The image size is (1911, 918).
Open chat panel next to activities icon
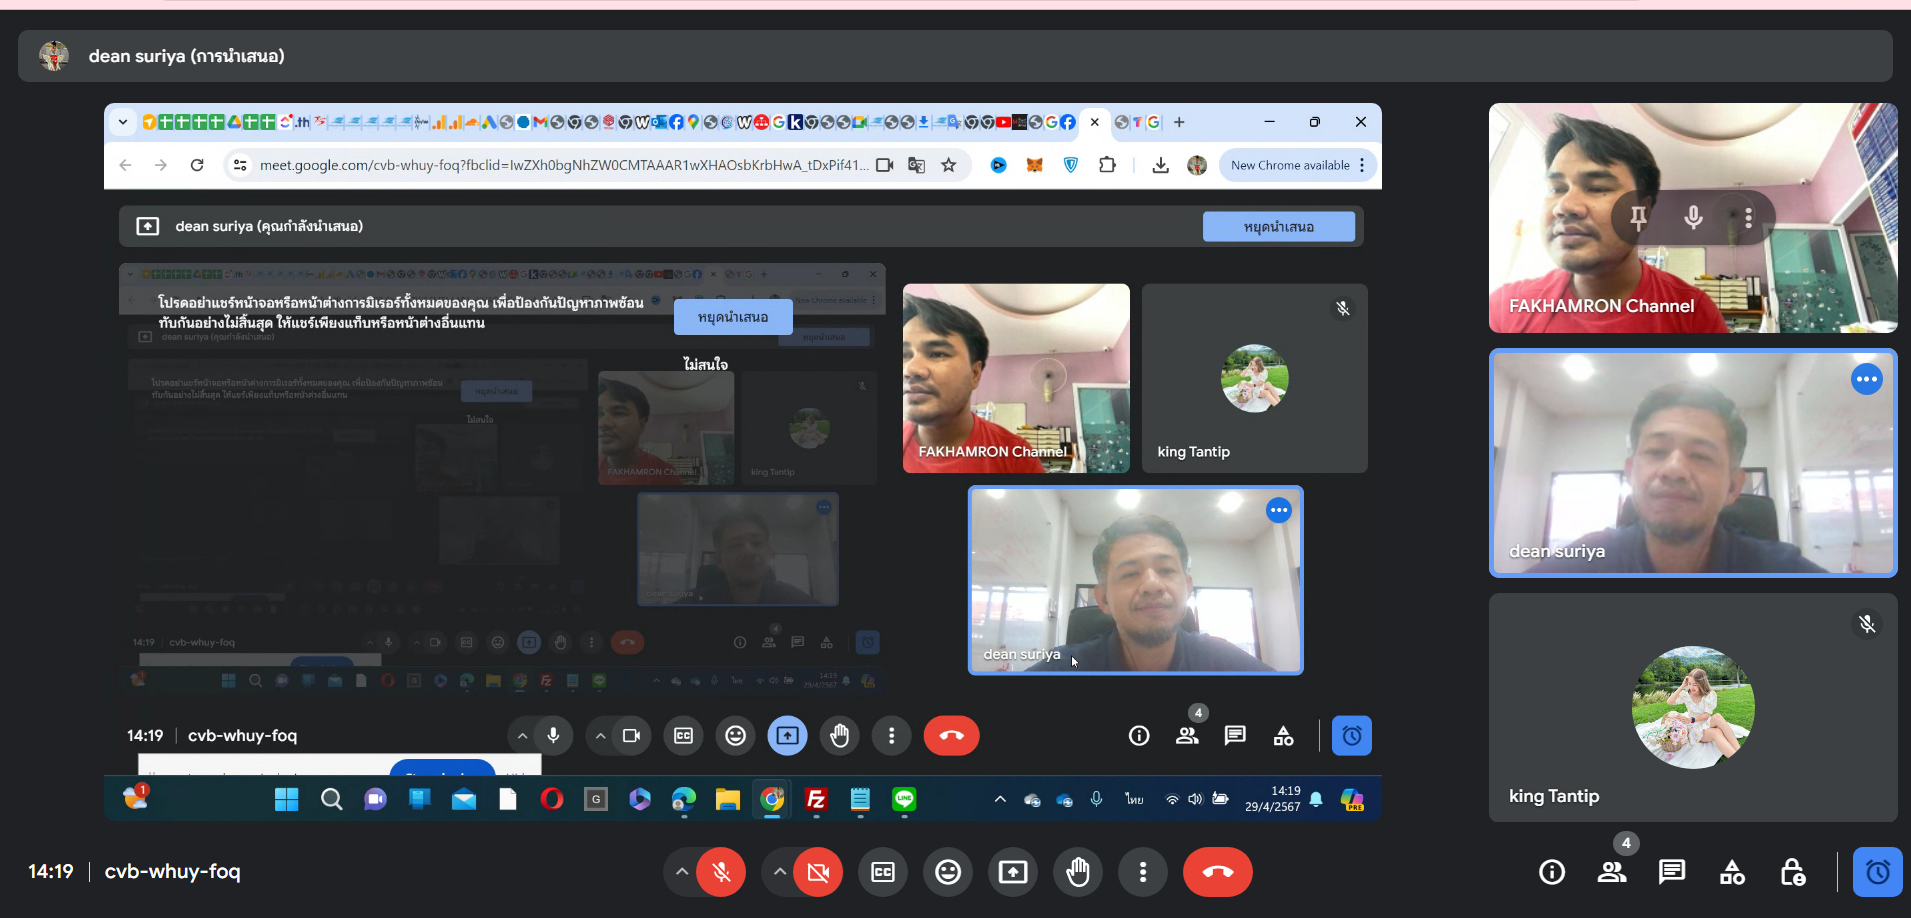point(1672,872)
